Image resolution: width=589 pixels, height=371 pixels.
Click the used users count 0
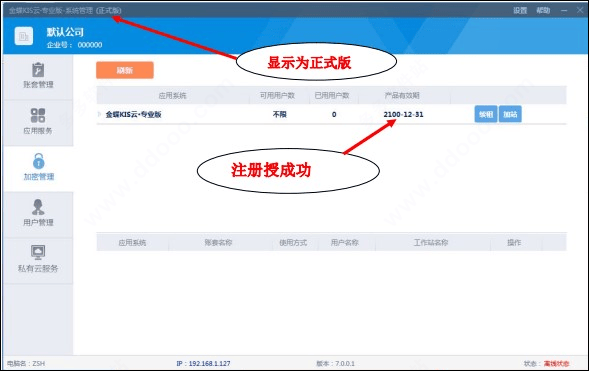click(334, 115)
